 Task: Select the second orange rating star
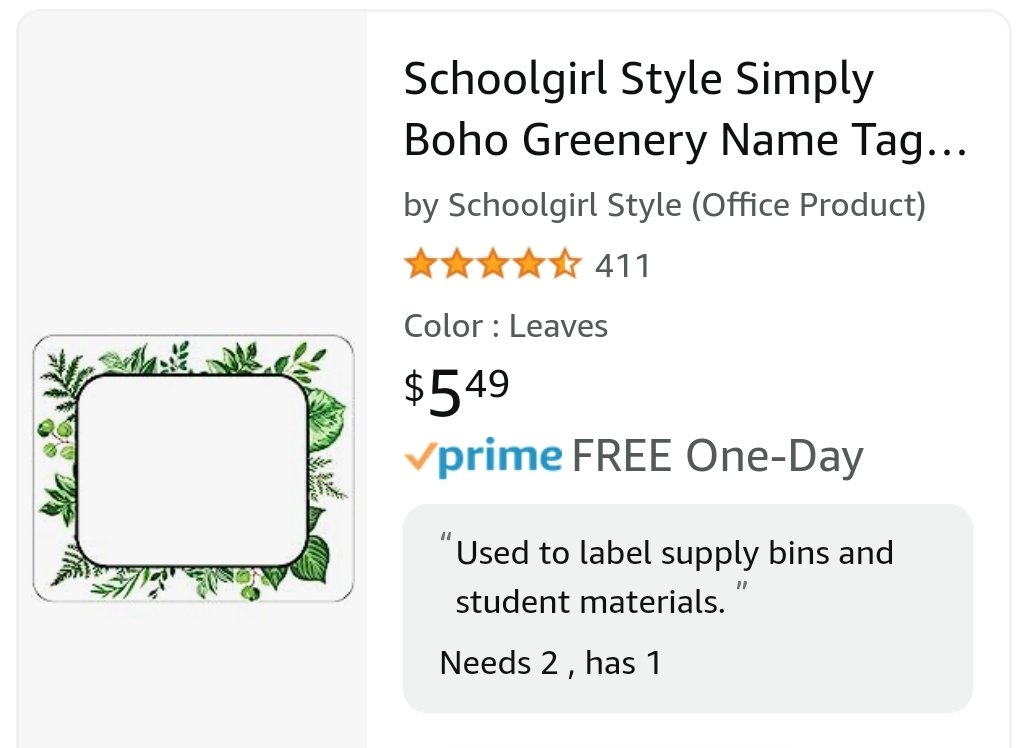(457, 264)
